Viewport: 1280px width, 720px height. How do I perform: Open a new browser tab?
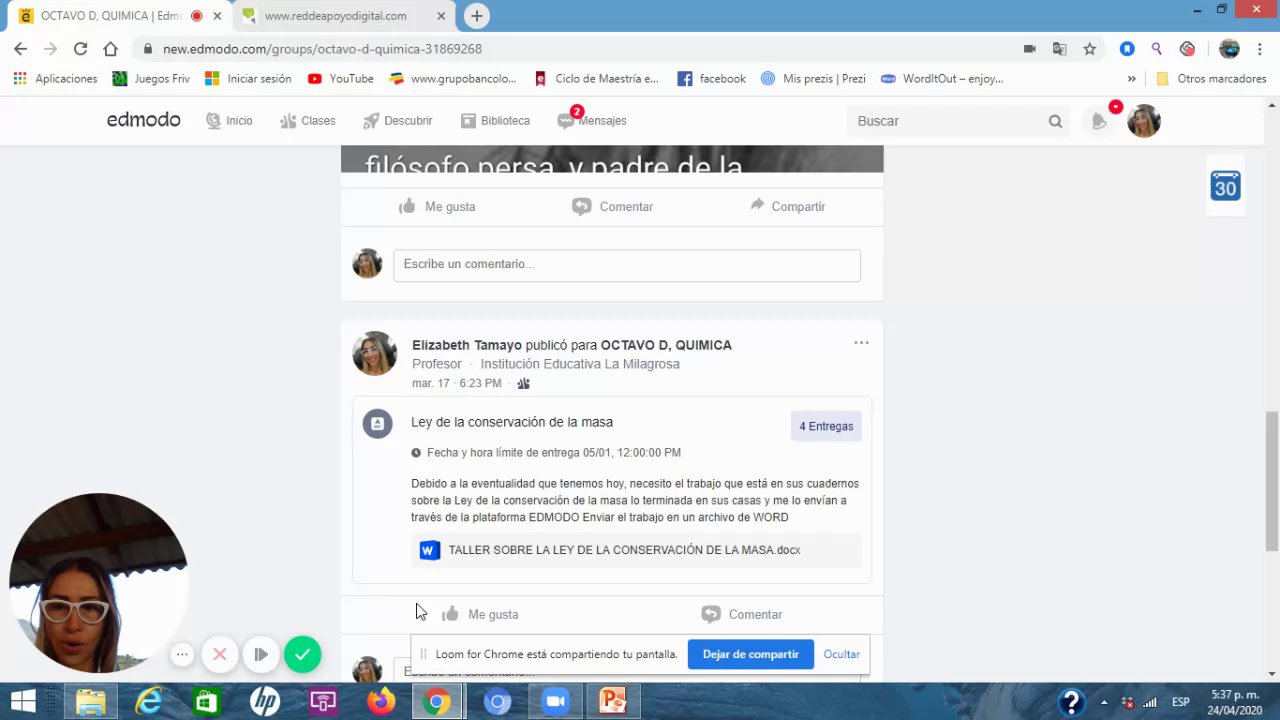pos(477,16)
